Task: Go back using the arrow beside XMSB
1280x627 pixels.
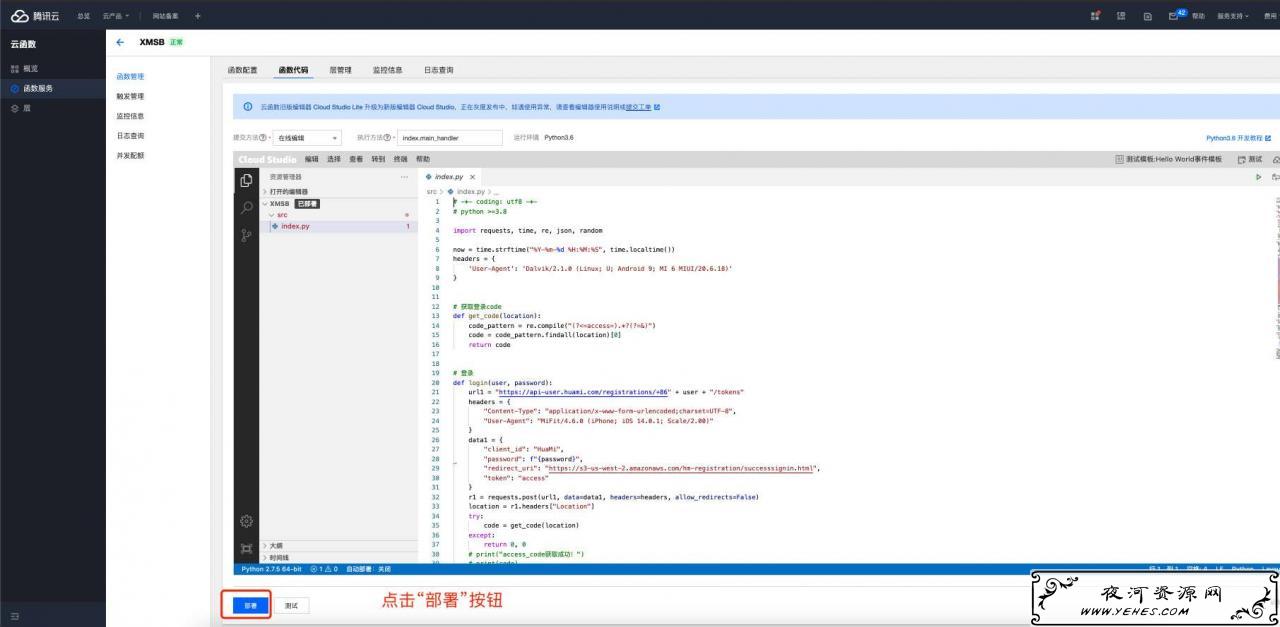Action: coord(120,42)
